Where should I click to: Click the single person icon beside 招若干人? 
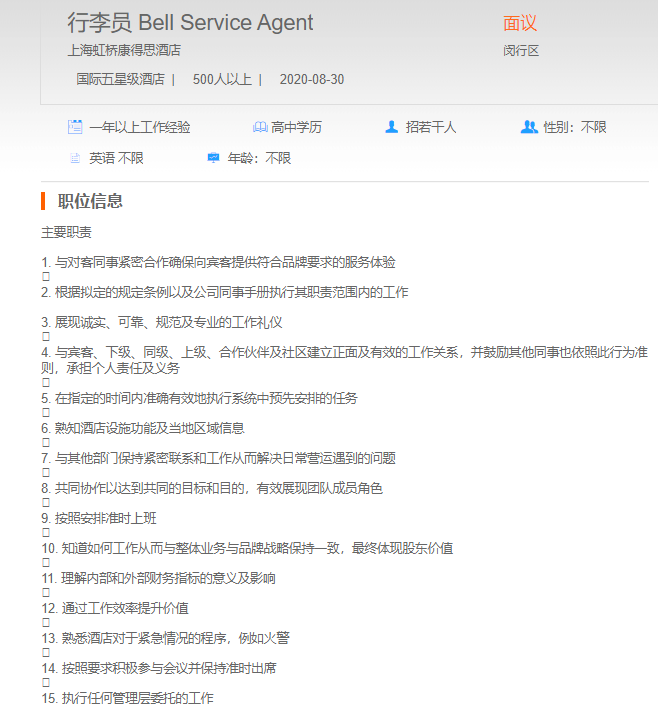click(391, 127)
